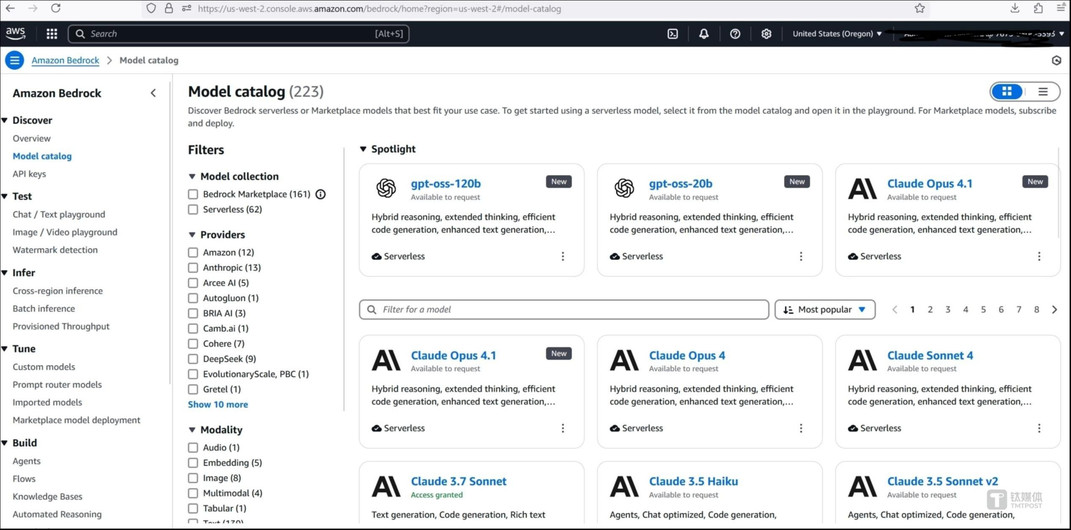Check the DeepSeek (9) provider filter
This screenshot has width=1071, height=530.
tap(193, 359)
